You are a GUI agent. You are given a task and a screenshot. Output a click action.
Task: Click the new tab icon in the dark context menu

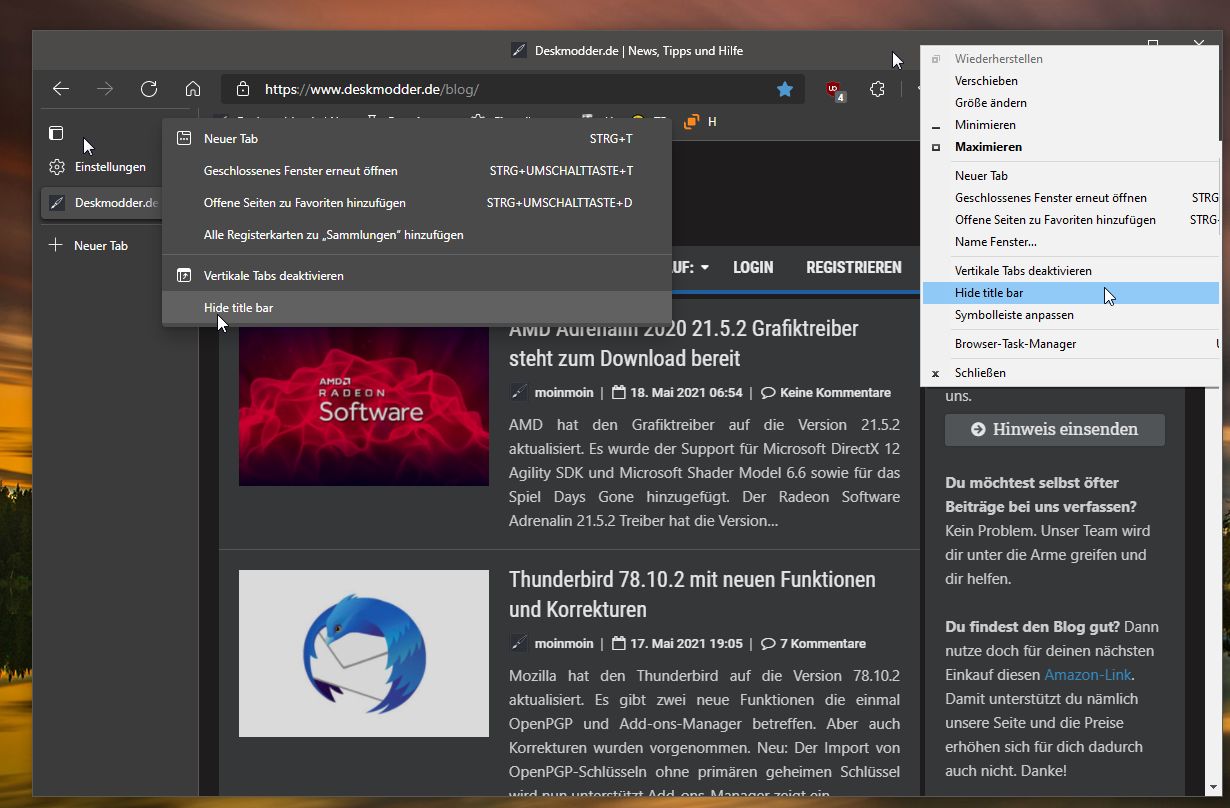(184, 139)
